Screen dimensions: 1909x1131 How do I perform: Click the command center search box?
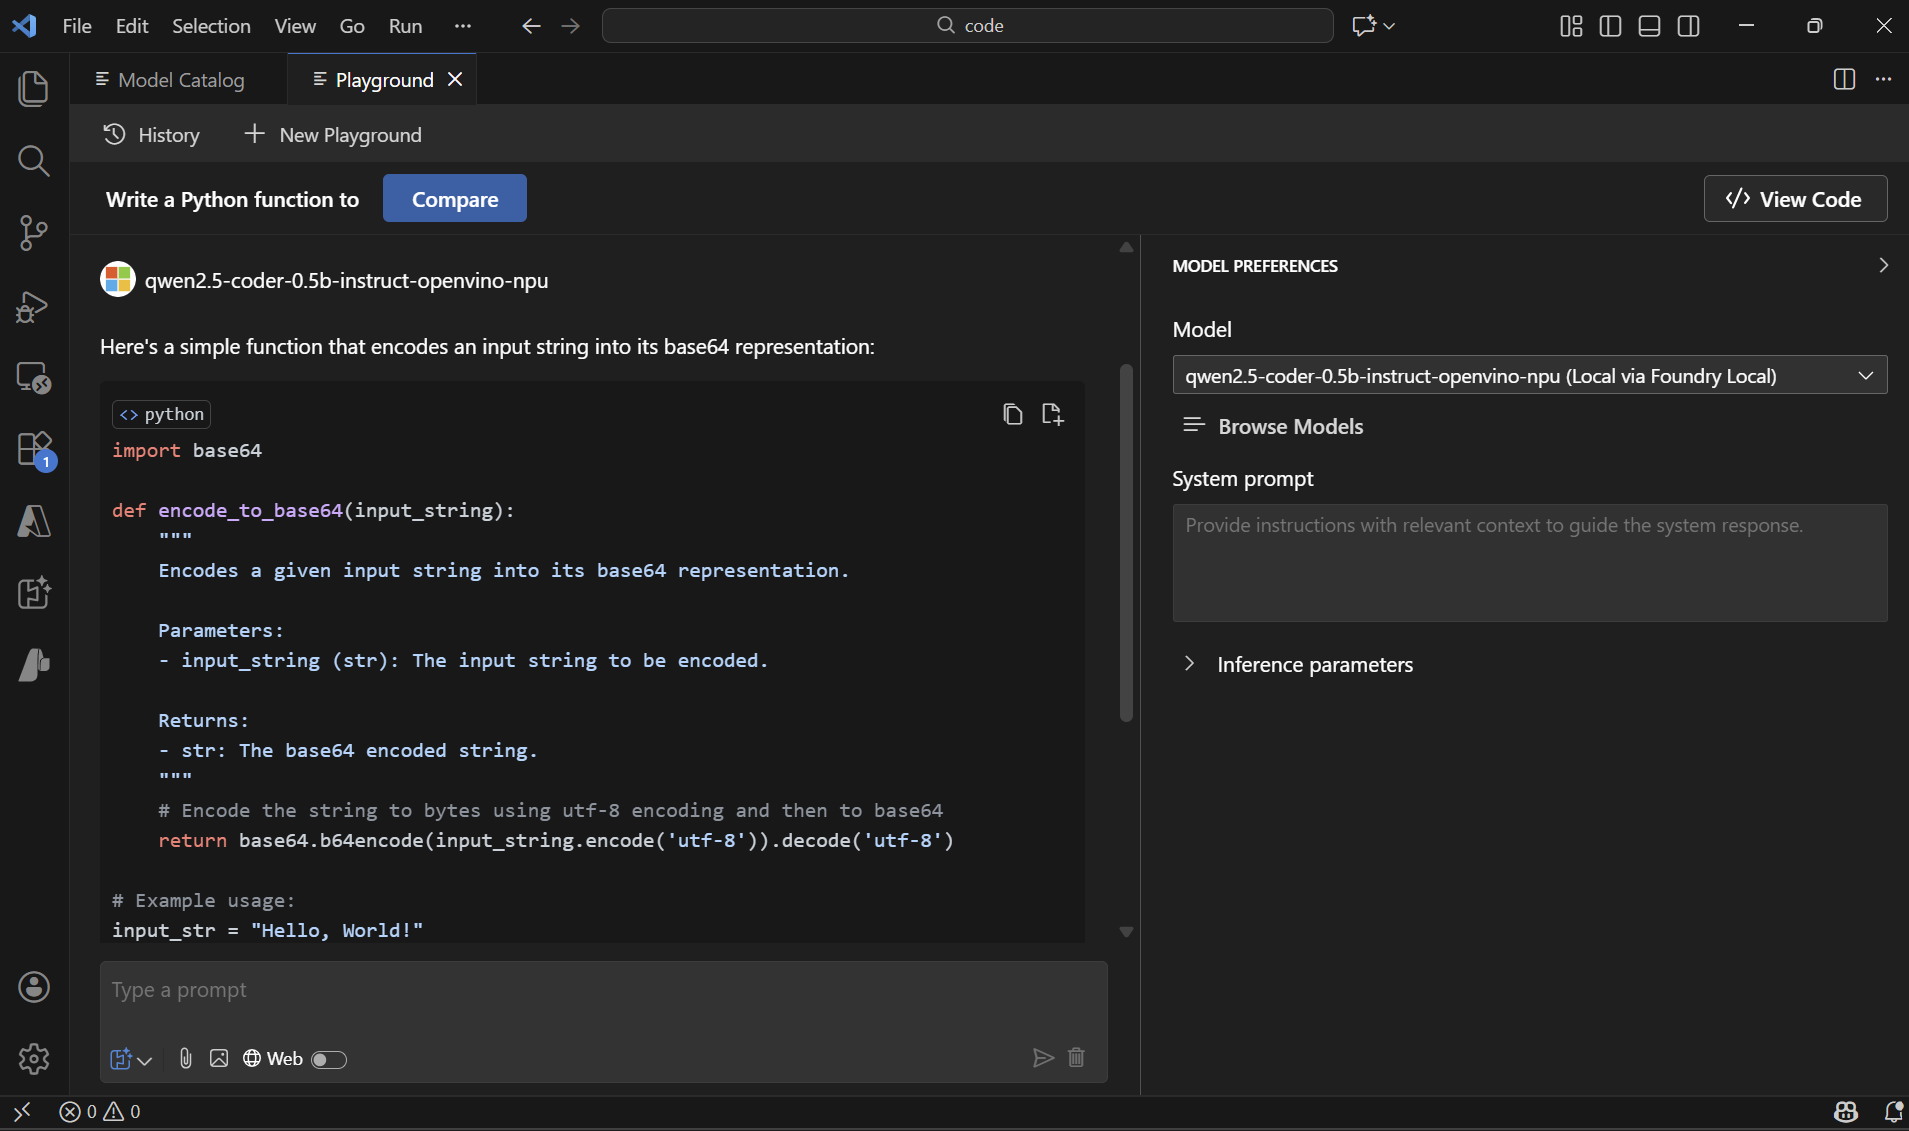tap(967, 26)
